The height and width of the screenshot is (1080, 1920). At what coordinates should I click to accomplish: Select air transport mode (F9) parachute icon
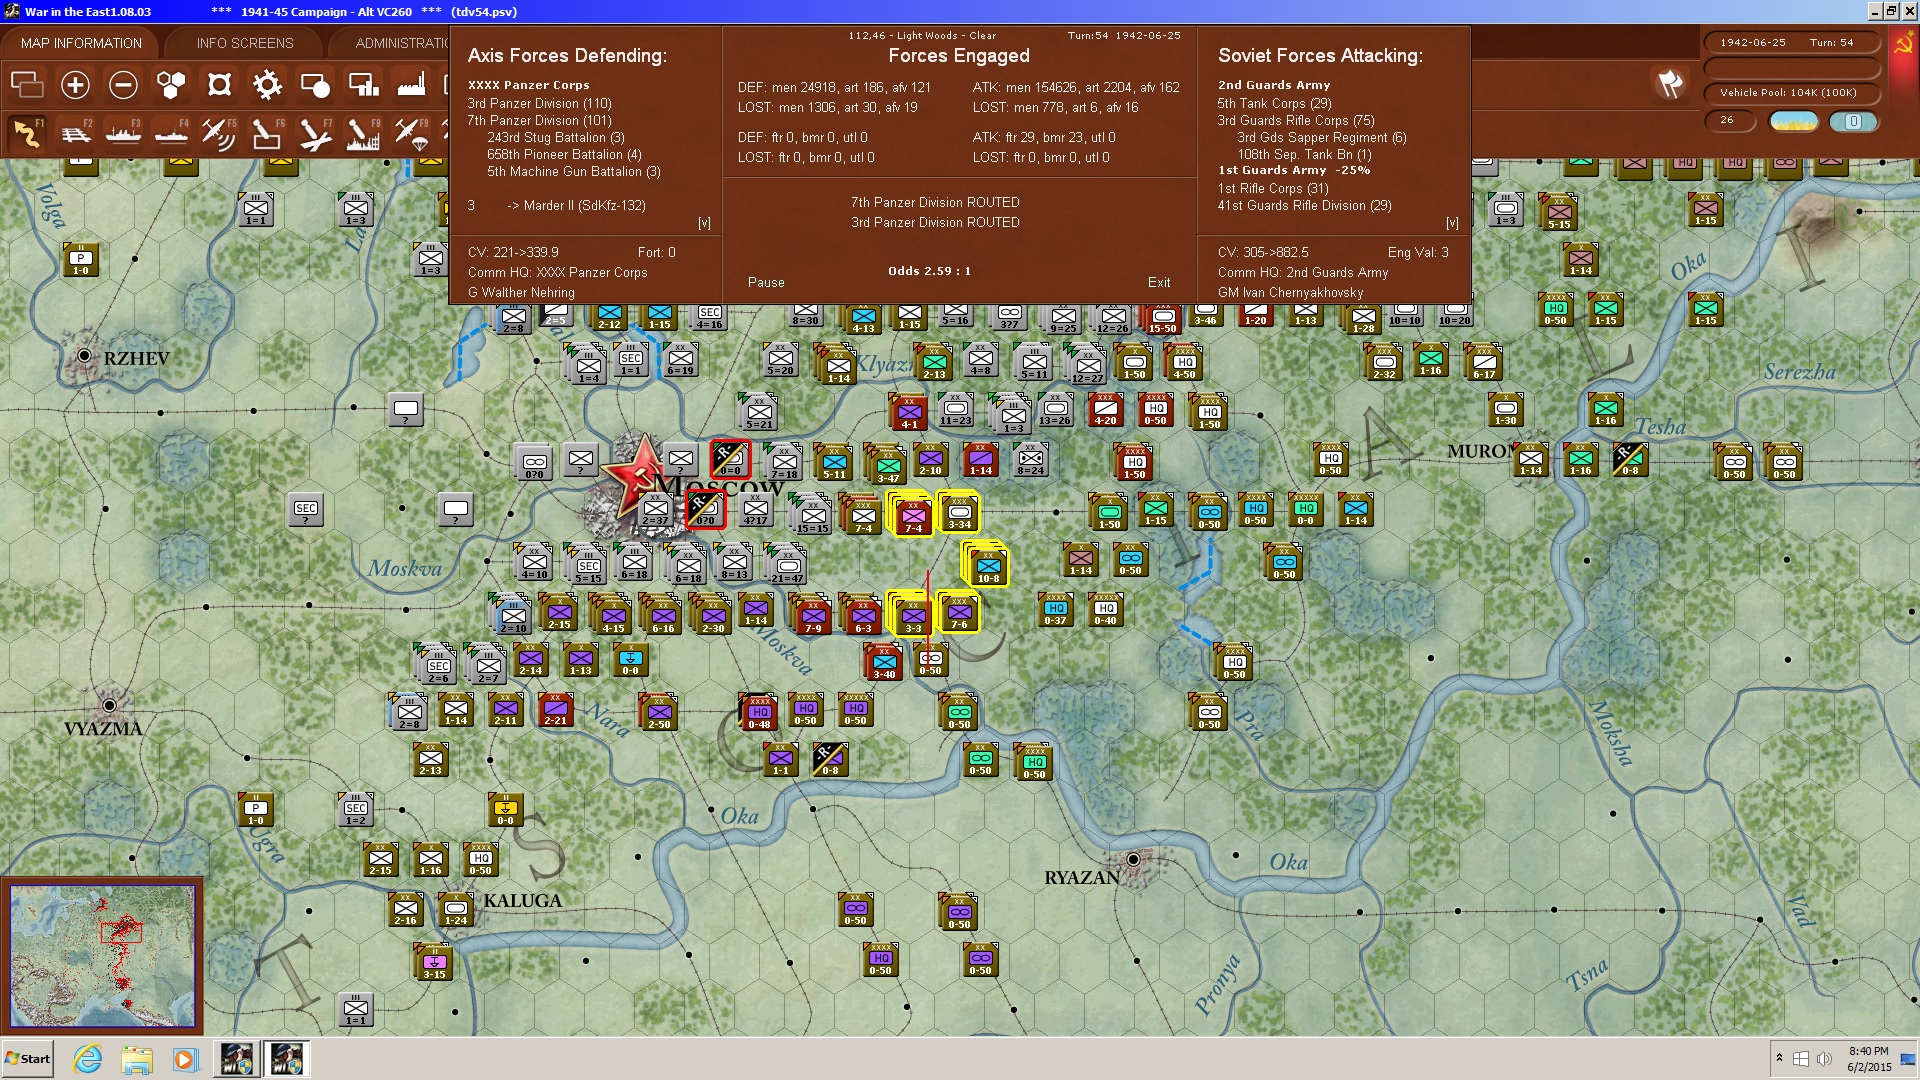(x=411, y=133)
